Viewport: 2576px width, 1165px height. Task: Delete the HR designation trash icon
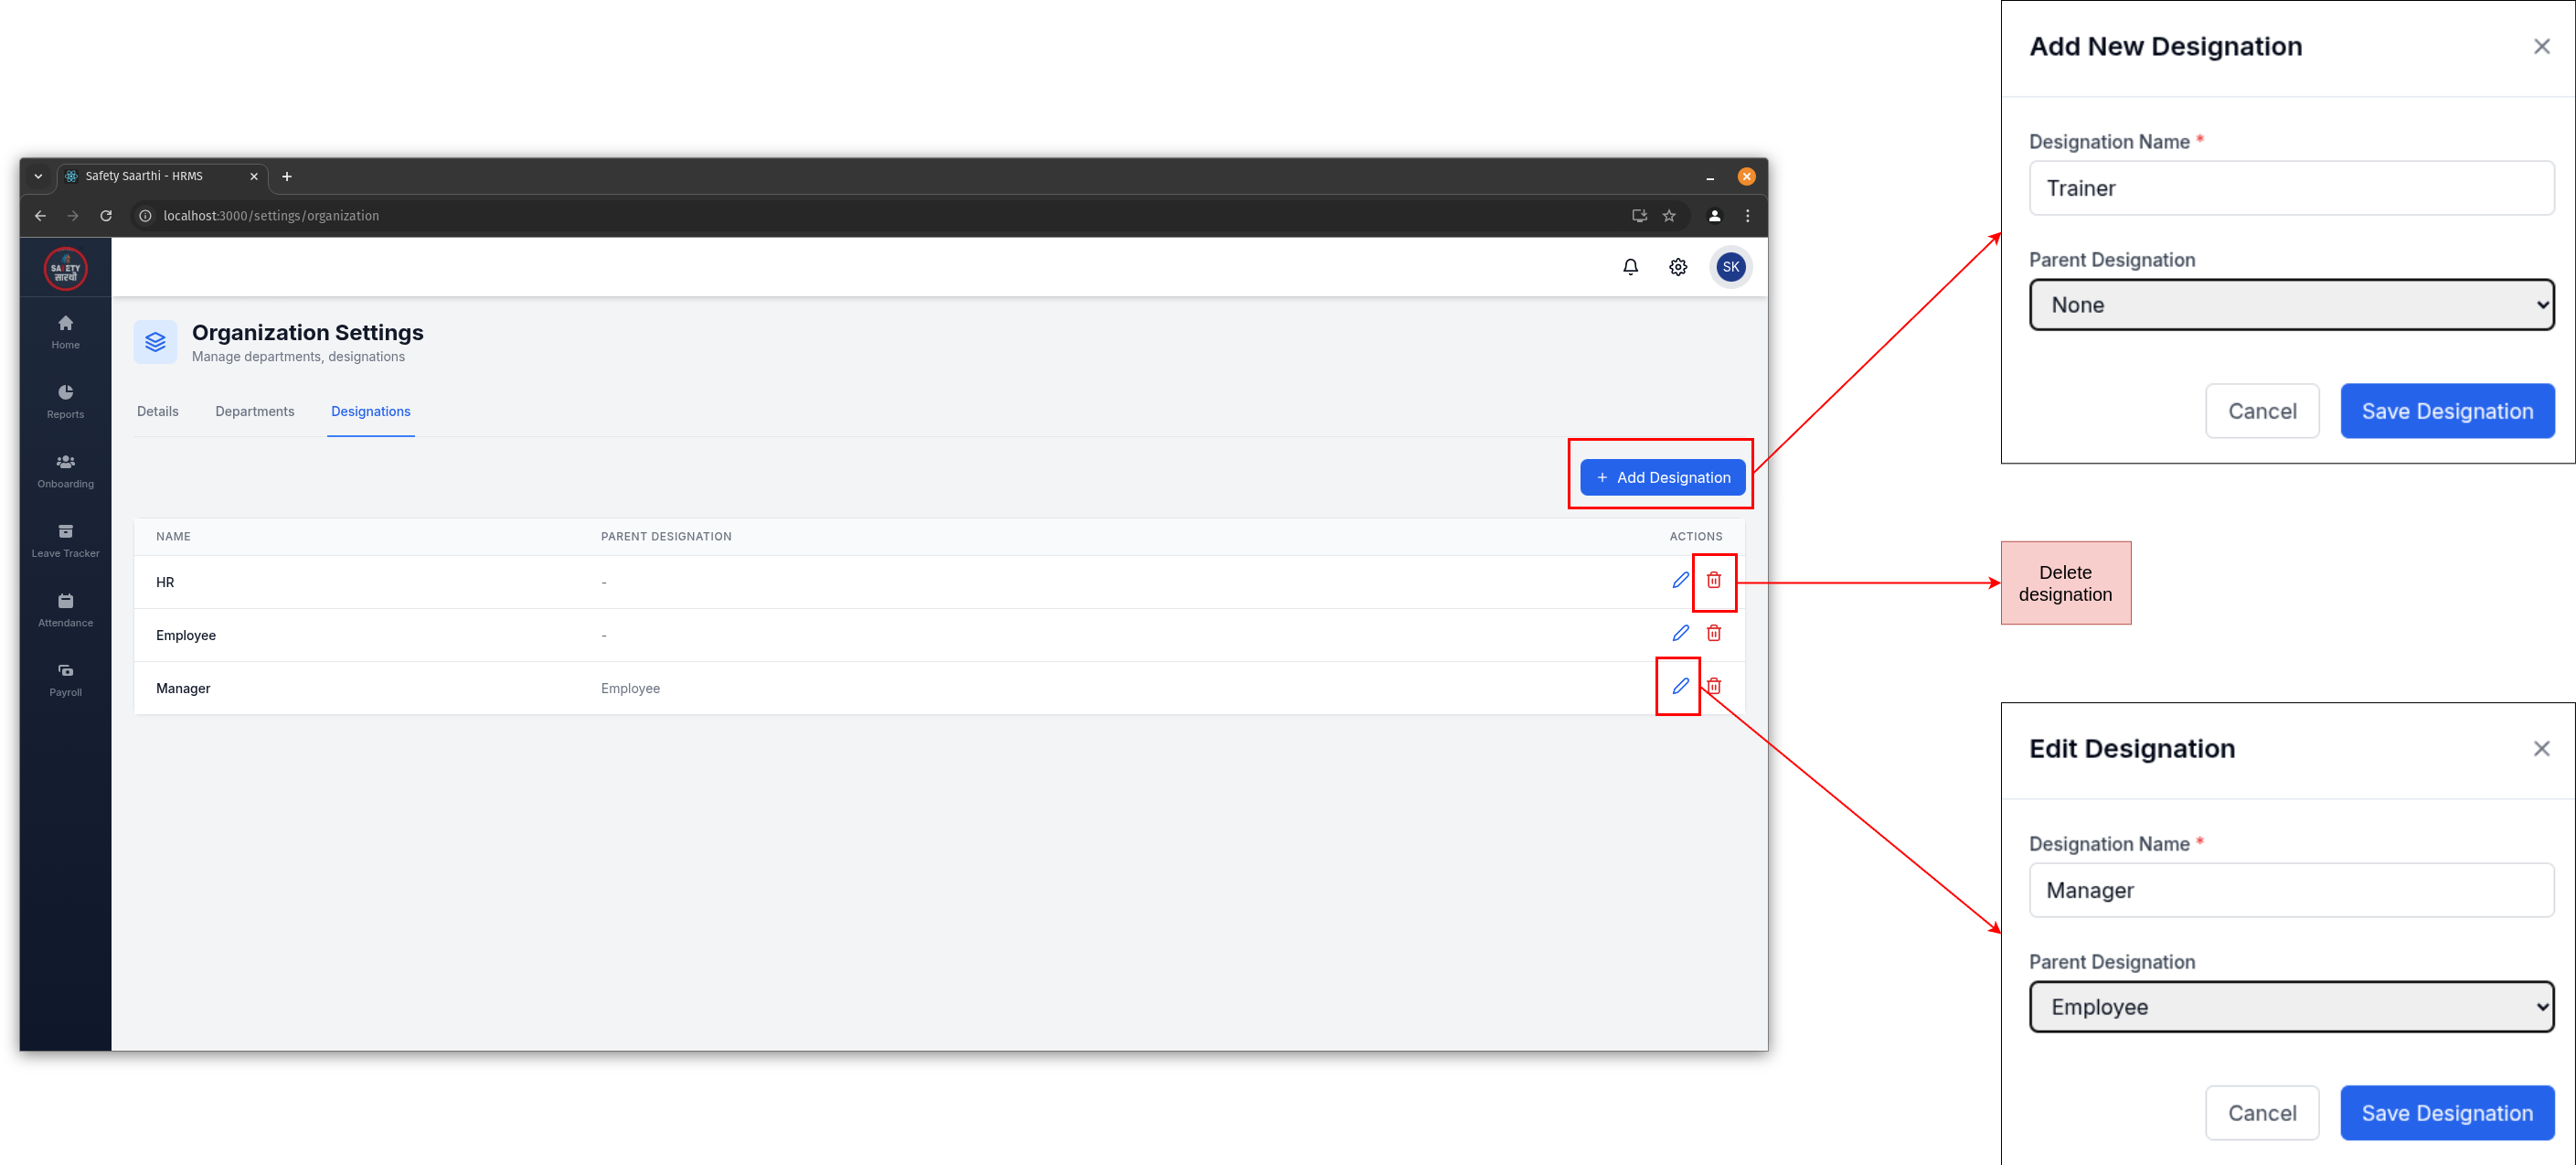tap(1714, 580)
